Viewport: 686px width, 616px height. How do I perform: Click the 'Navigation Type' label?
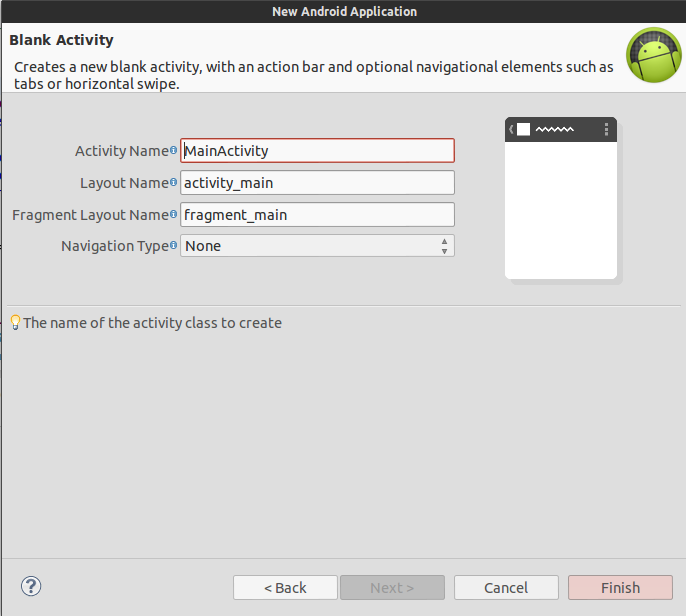coord(115,246)
